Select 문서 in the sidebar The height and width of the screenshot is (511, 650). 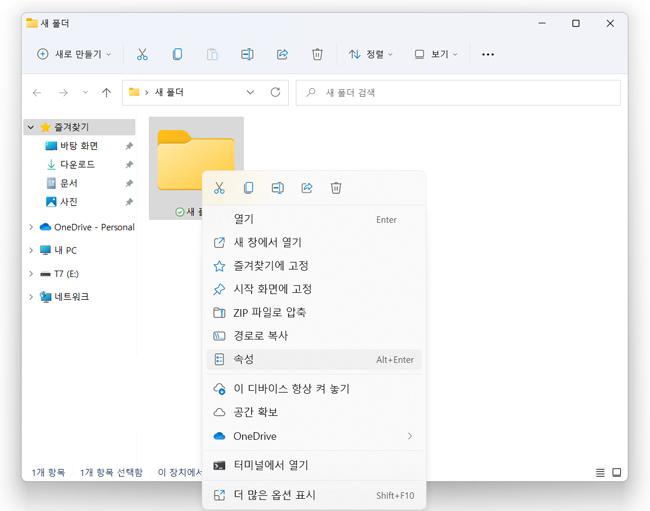[x=69, y=183]
